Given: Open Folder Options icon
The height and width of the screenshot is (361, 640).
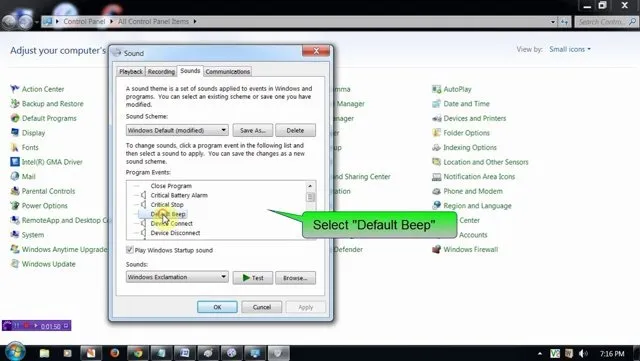Looking at the screenshot, I should coord(437,133).
